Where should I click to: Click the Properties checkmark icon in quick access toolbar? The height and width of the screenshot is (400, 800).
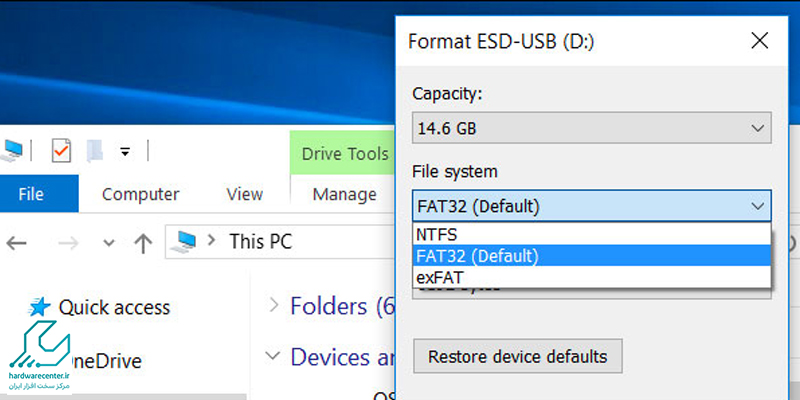[x=62, y=151]
